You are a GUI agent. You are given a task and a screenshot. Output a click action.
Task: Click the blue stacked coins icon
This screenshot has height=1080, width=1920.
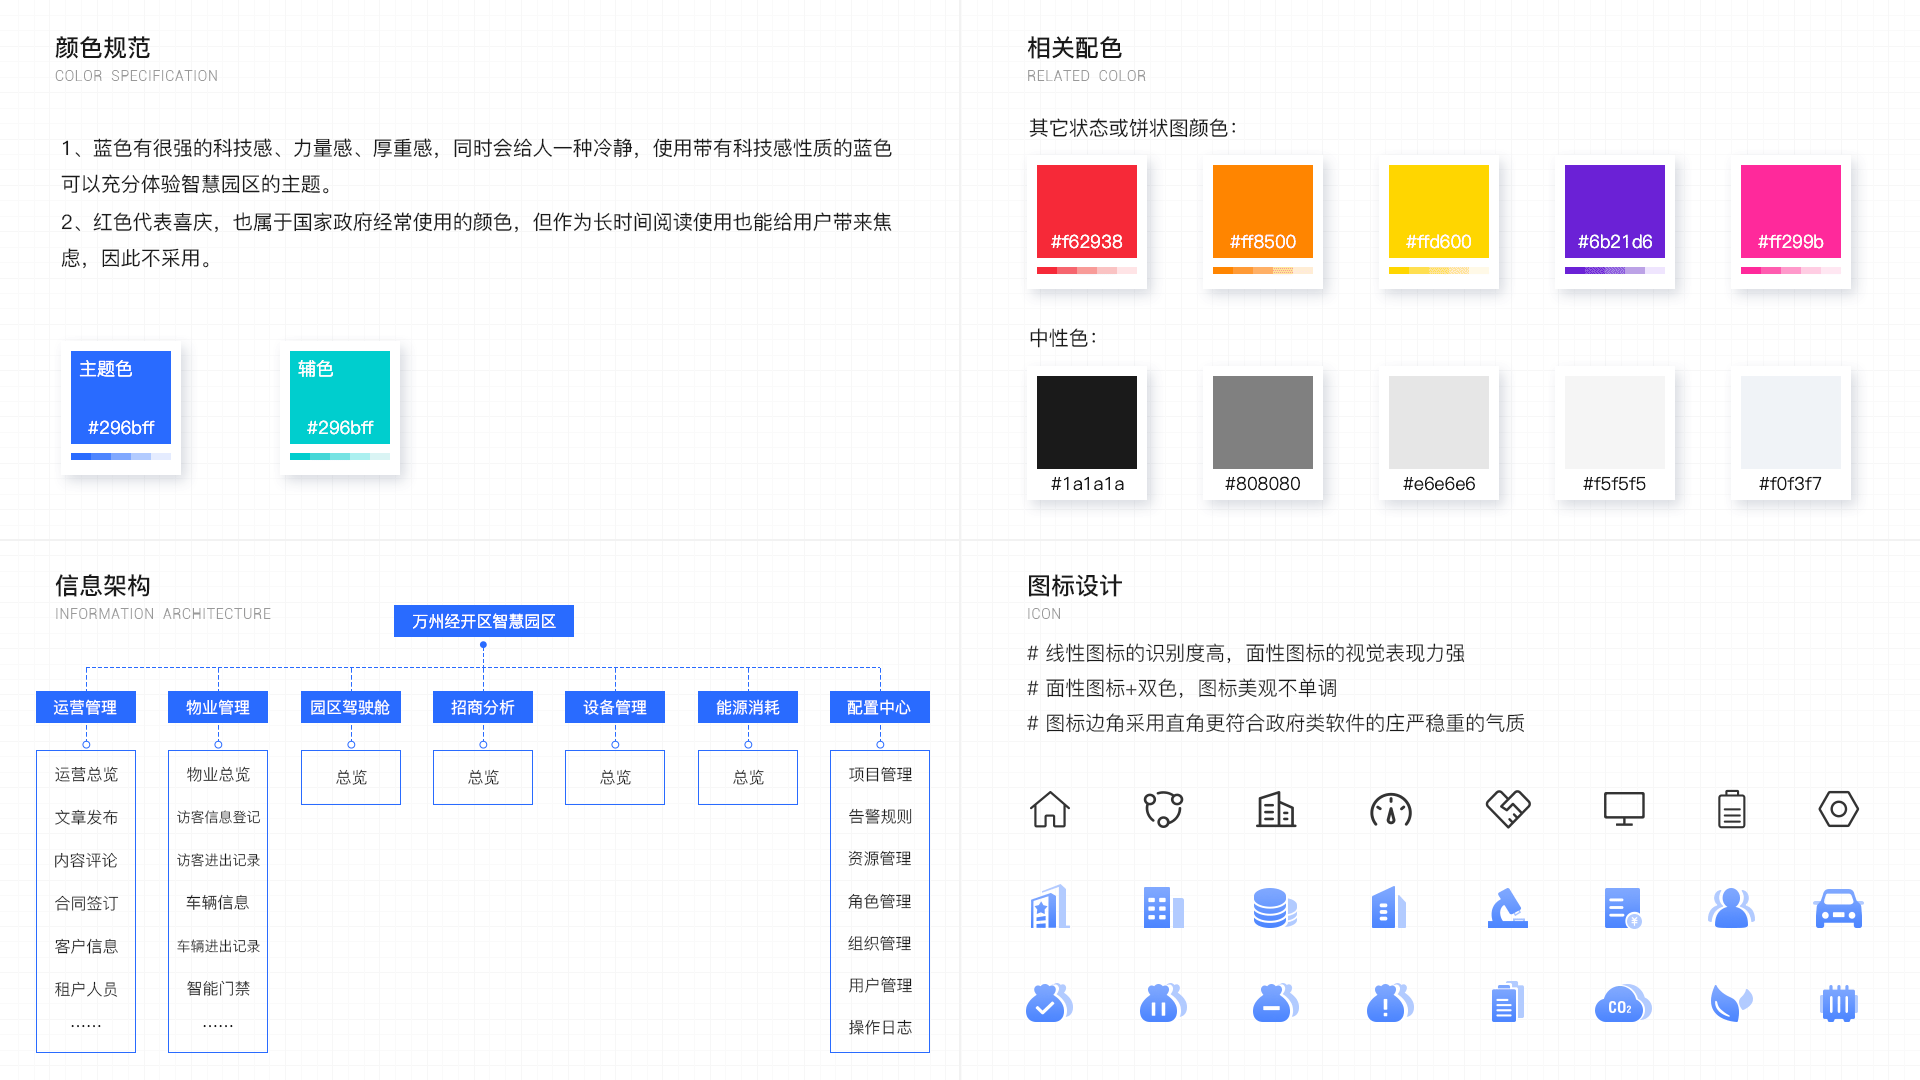point(1275,907)
